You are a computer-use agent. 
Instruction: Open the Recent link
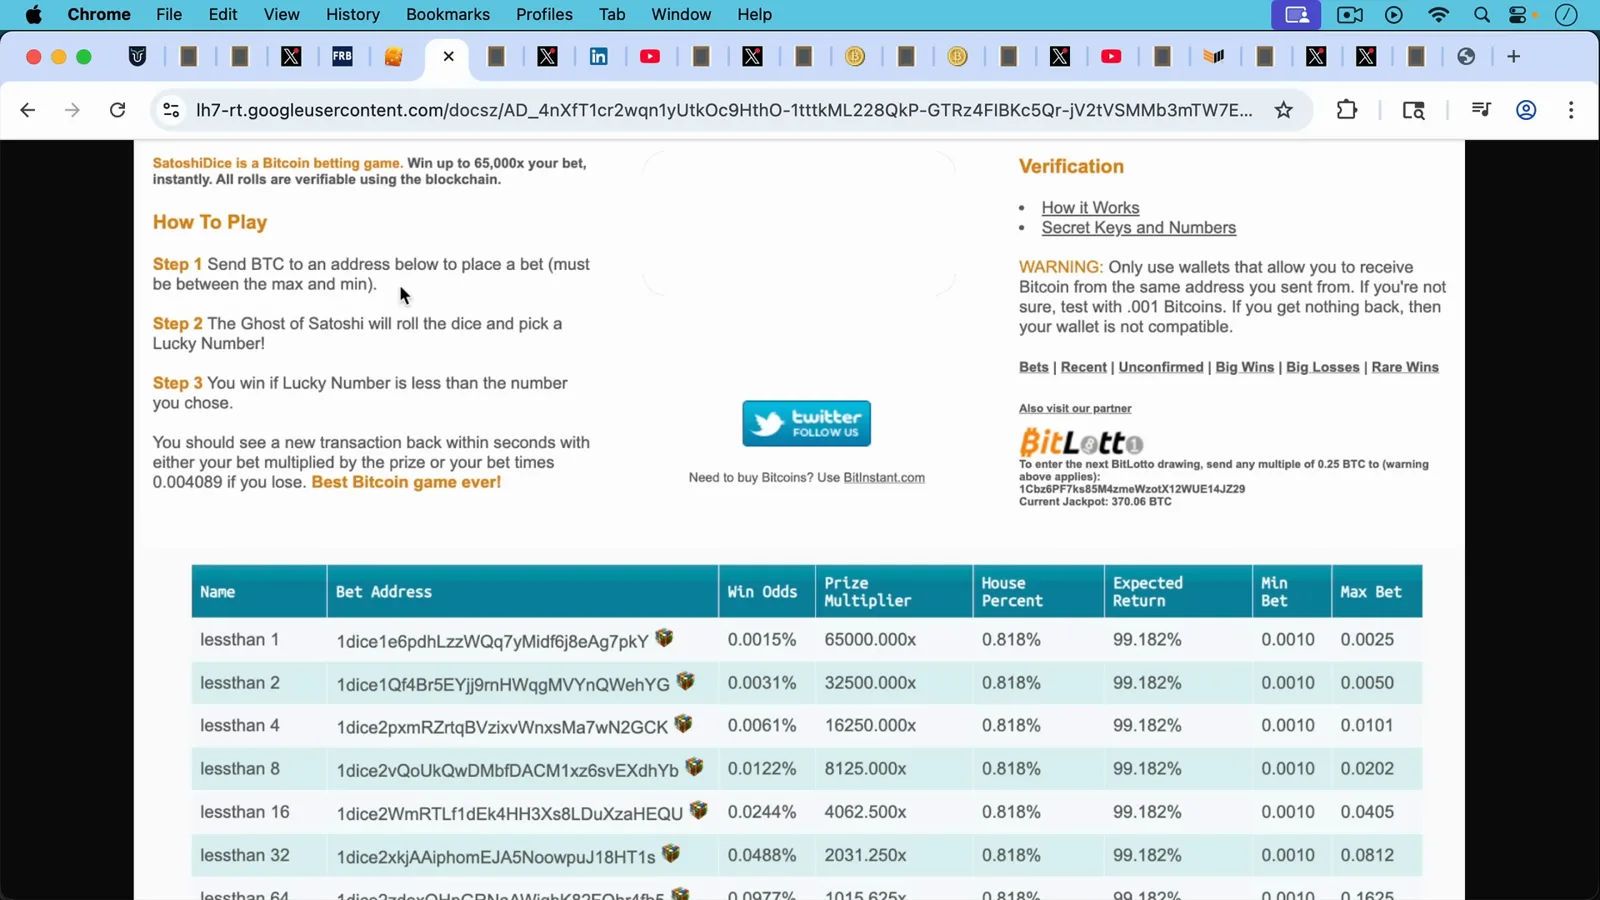[1084, 367]
